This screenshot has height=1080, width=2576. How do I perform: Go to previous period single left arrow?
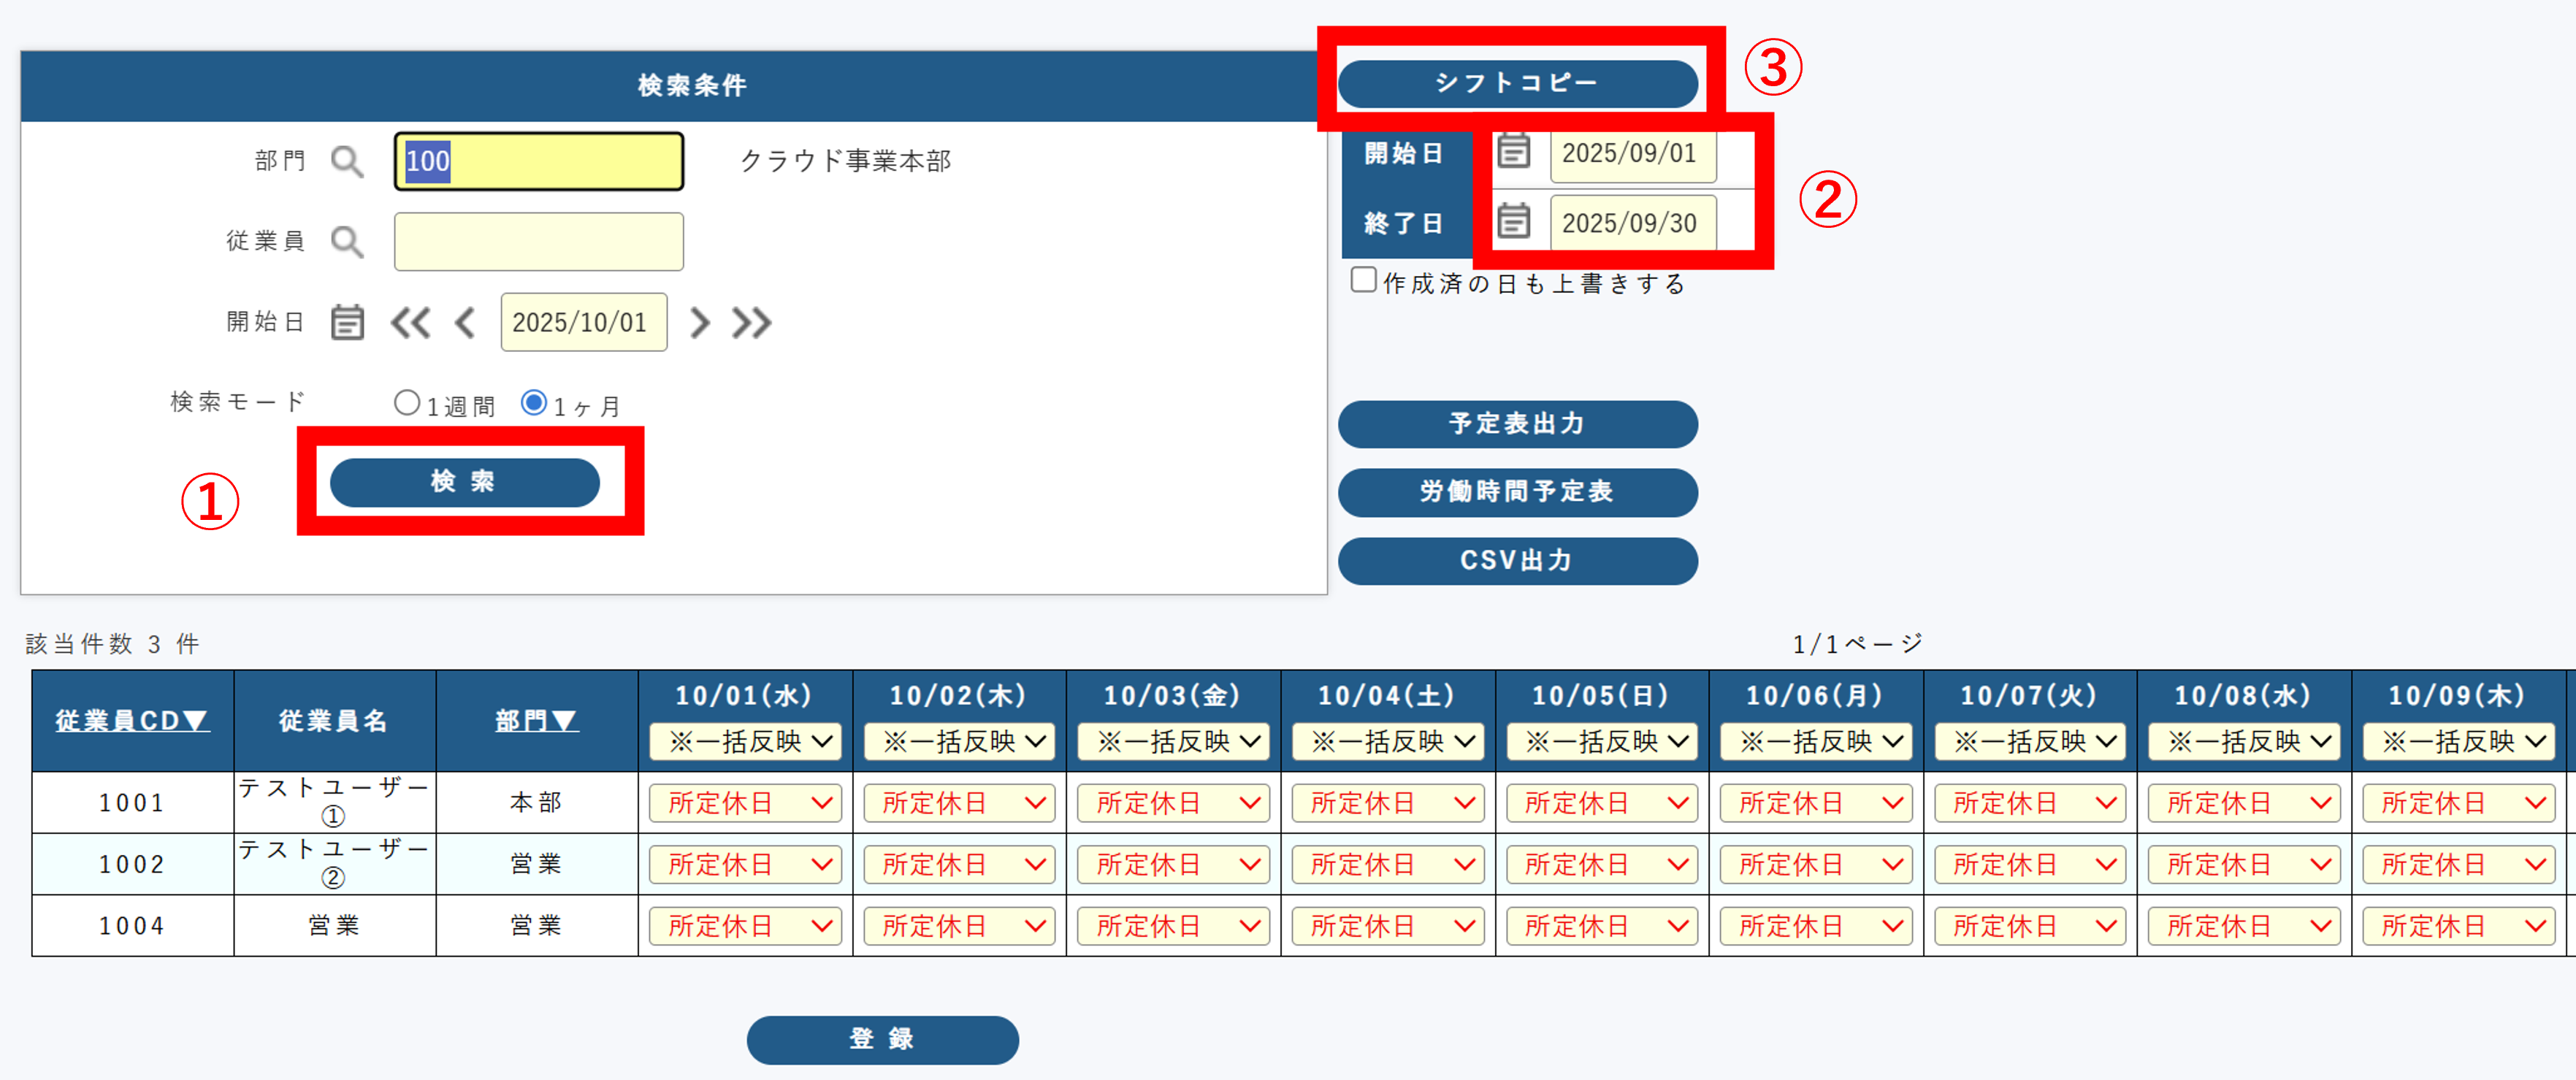pos(465,323)
